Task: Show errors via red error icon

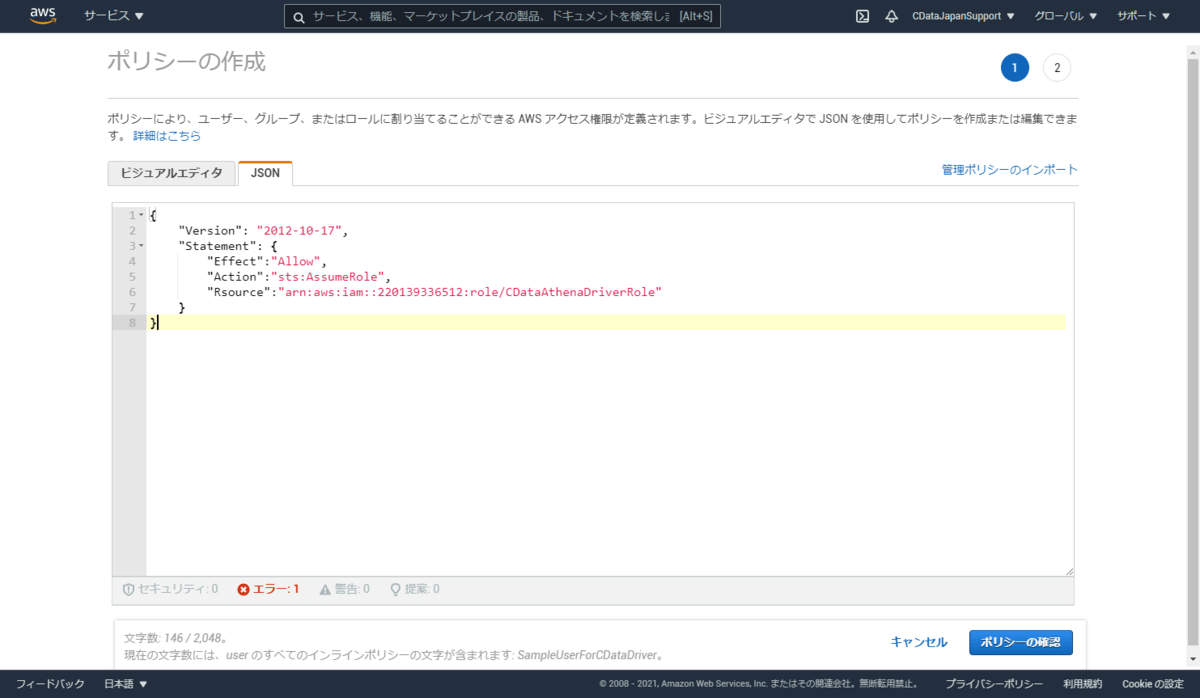Action: [243, 589]
